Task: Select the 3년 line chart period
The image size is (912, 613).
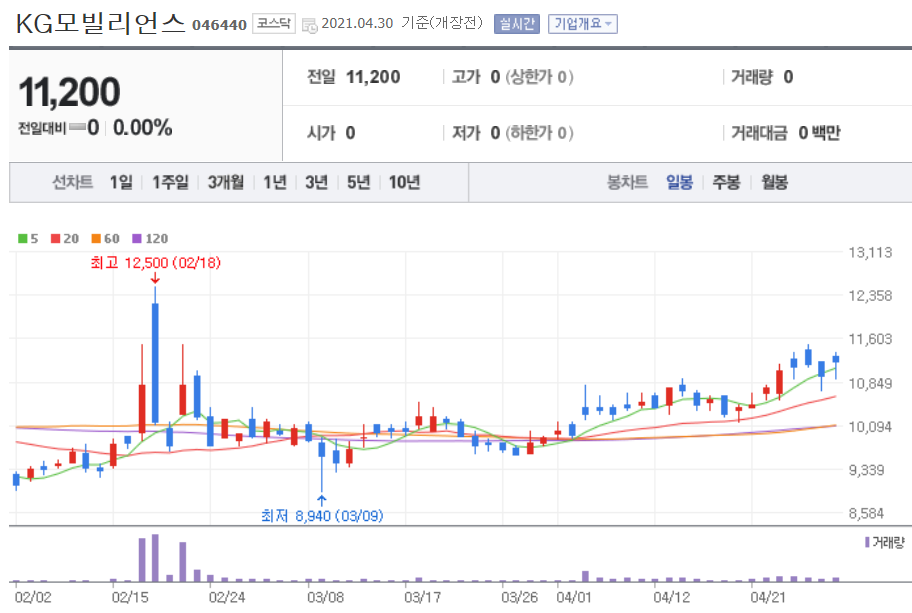Action: click(317, 183)
